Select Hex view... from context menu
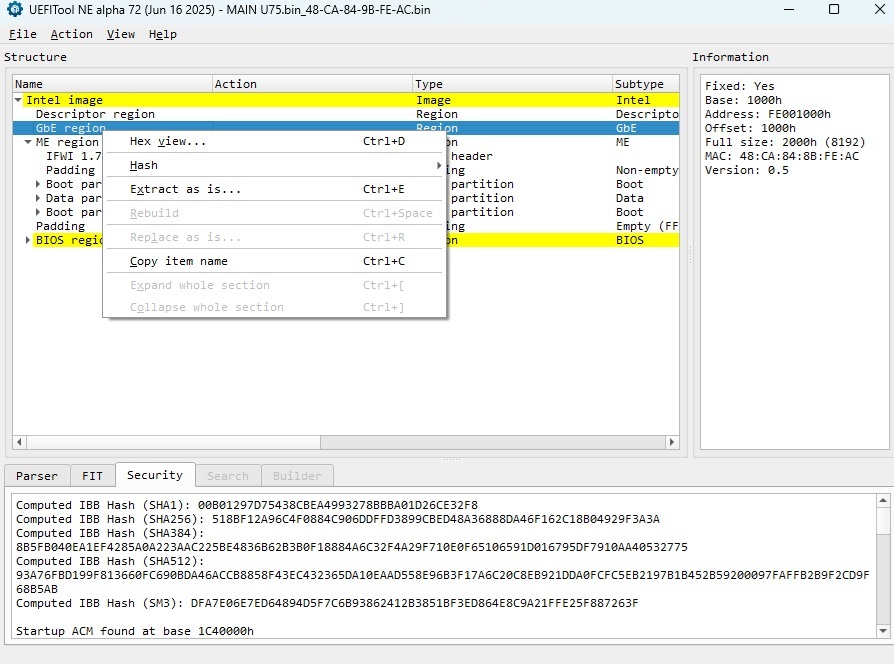Viewport: 894px width, 664px height. click(x=168, y=141)
